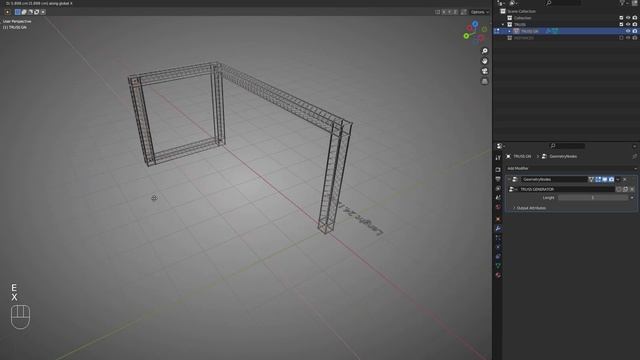Open Outliner filter dropdown
This screenshot has height=360, width=640.
(x=624, y=3)
